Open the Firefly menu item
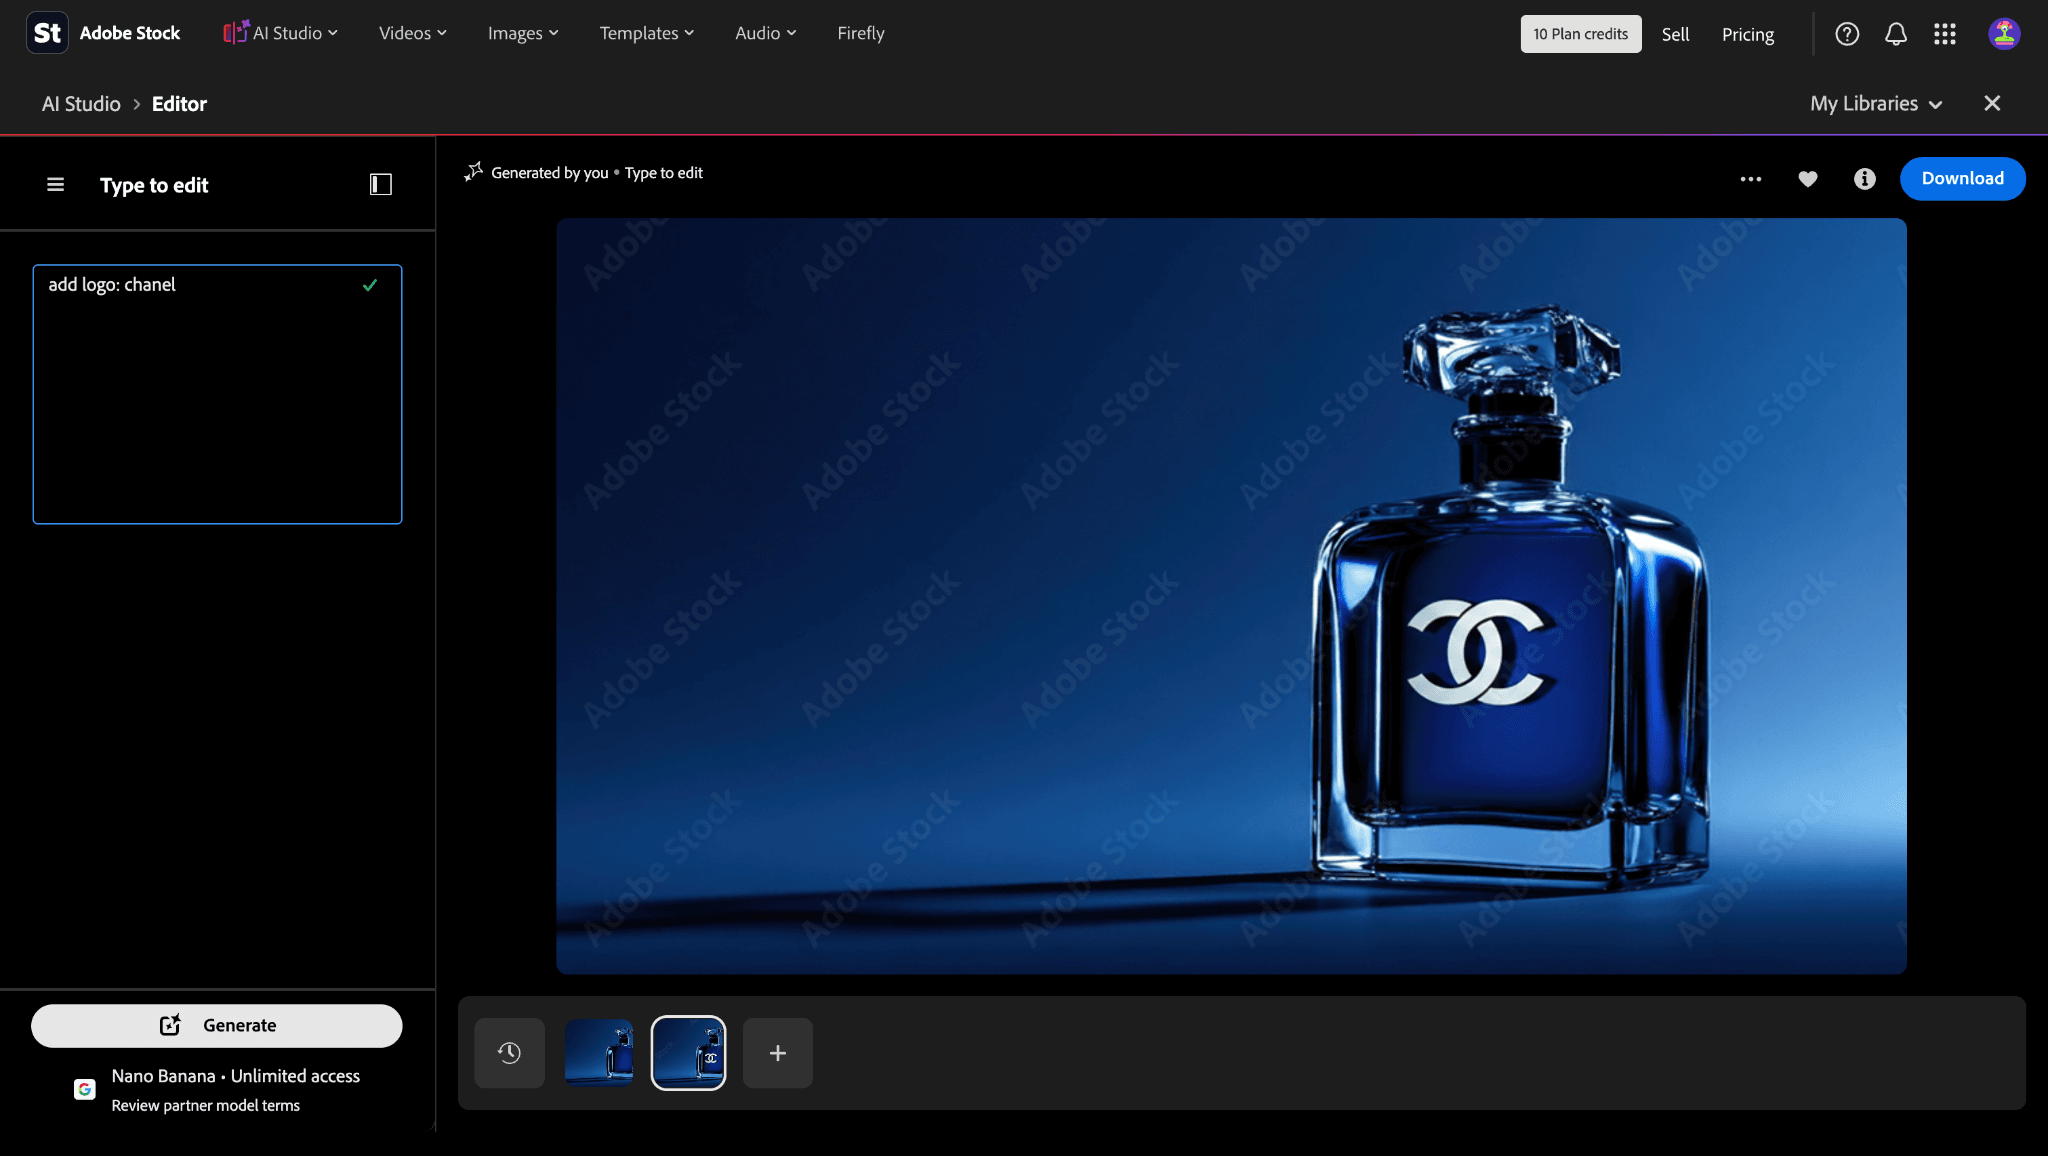This screenshot has height=1156, width=2048. coord(861,33)
